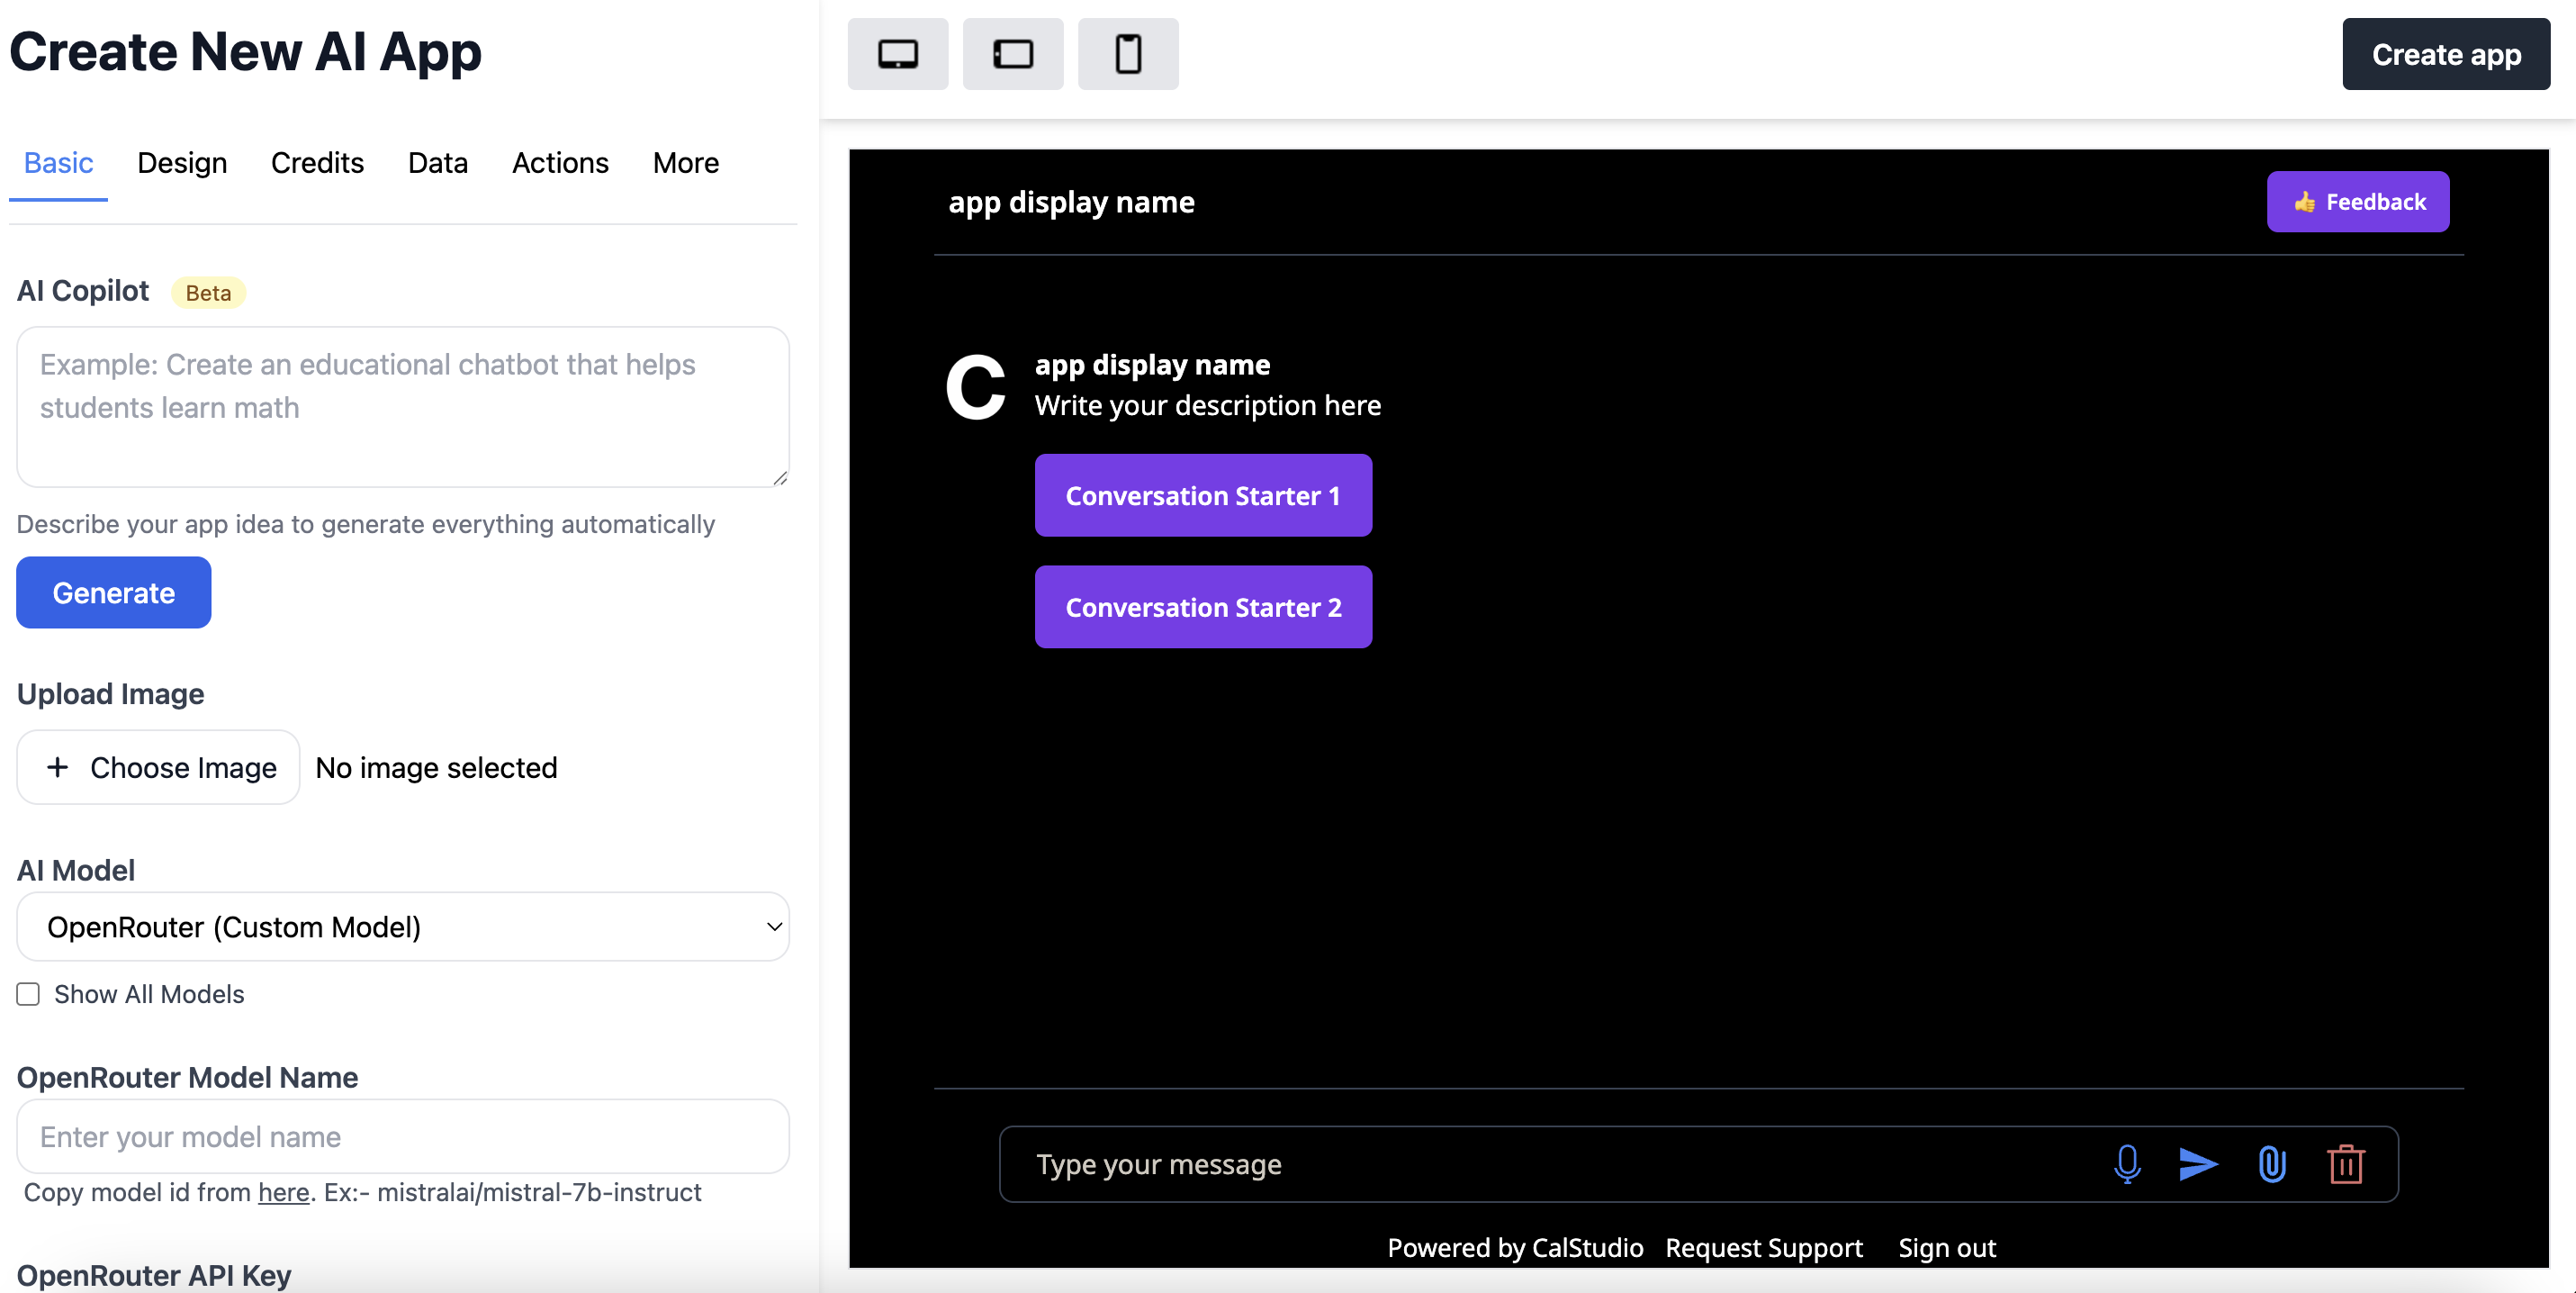Image resolution: width=2576 pixels, height=1293 pixels.
Task: Open the AI Model dropdown
Action: [x=402, y=926]
